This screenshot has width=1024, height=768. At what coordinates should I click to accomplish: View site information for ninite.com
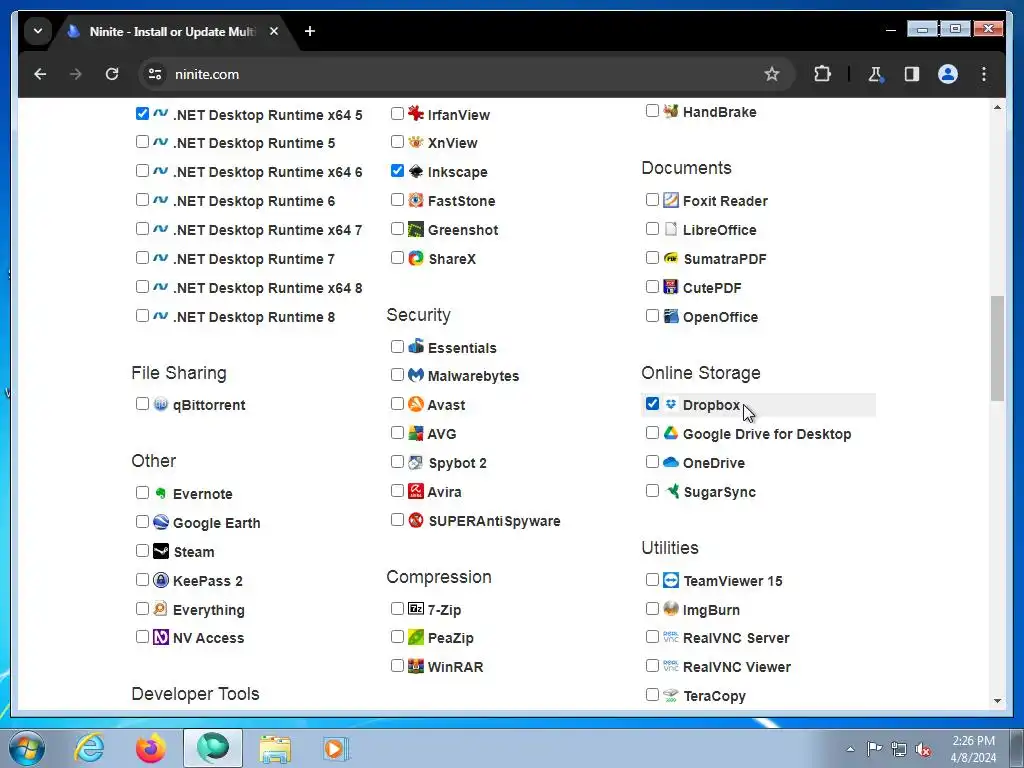[155, 74]
